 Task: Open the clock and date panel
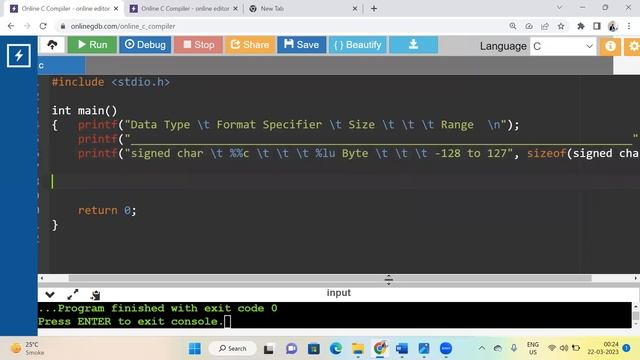(x=603, y=348)
